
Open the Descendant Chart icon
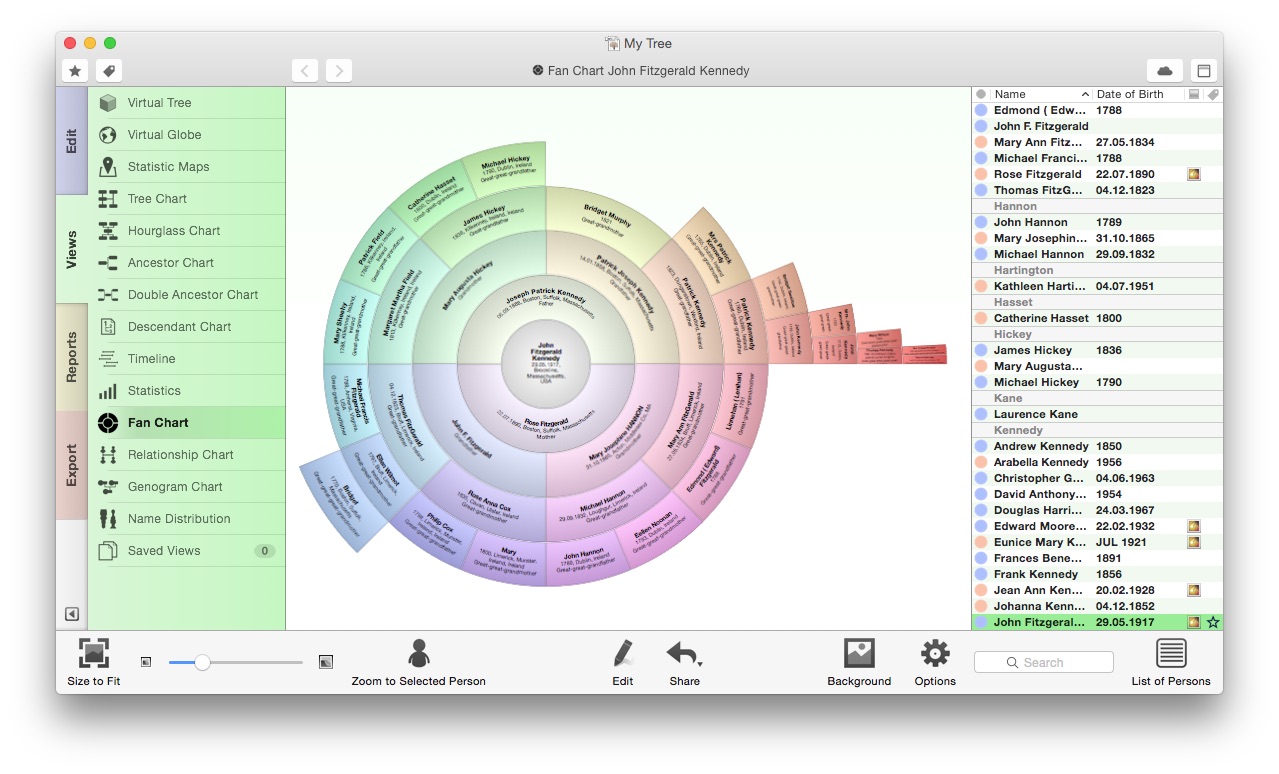click(x=108, y=327)
